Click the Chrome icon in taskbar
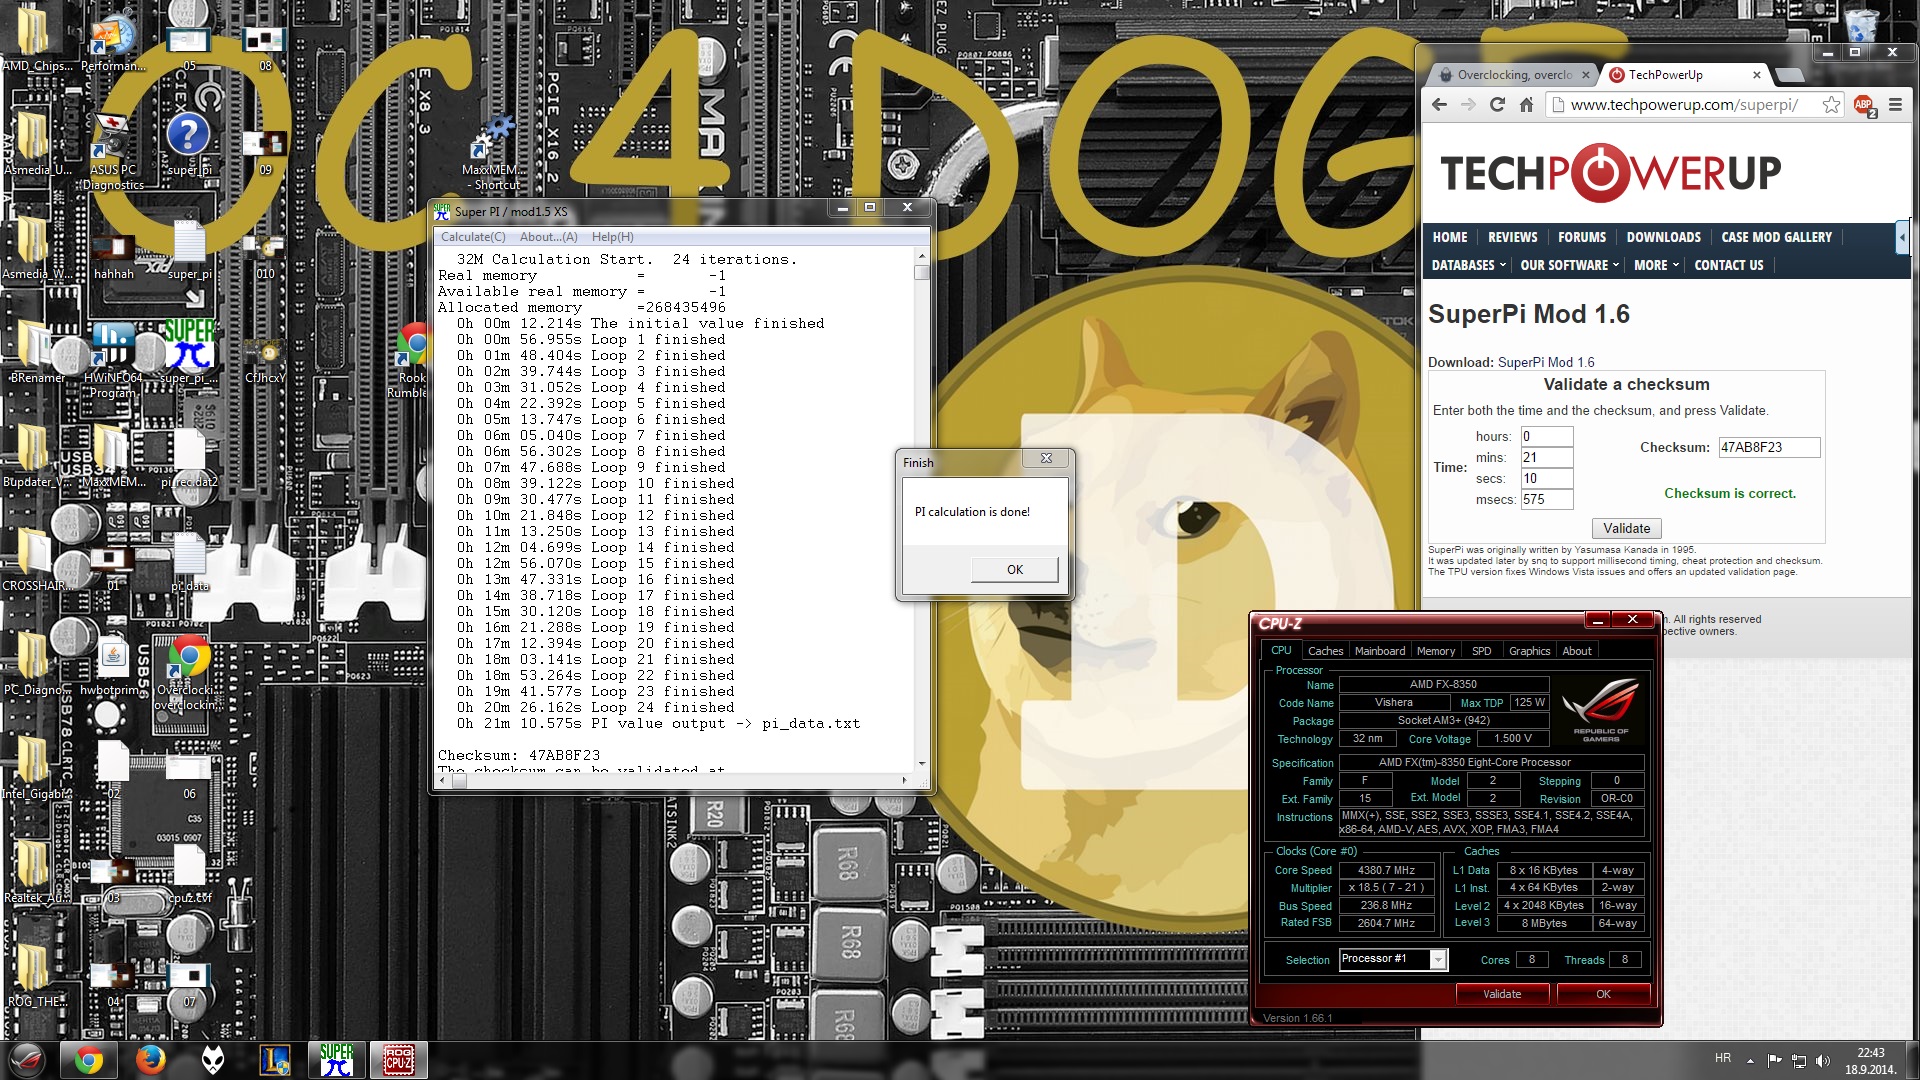The height and width of the screenshot is (1080, 1920). [89, 1060]
